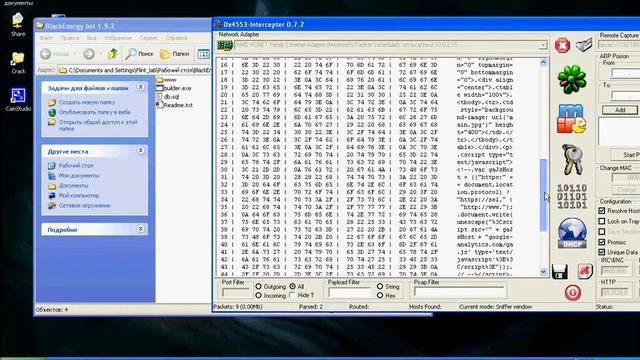The height and width of the screenshot is (360, 640).
Task: Switch to the binary digits raw mode icon
Action: tap(572, 197)
